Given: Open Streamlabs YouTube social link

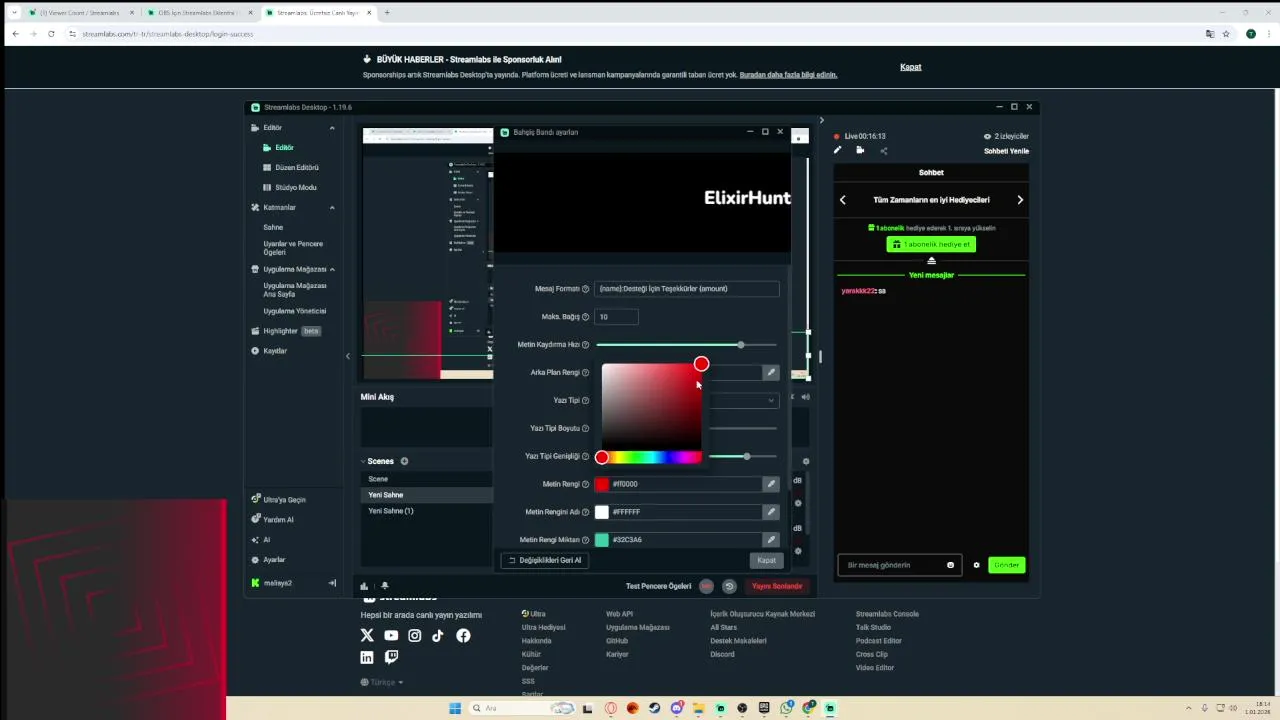Looking at the screenshot, I should click(x=391, y=635).
